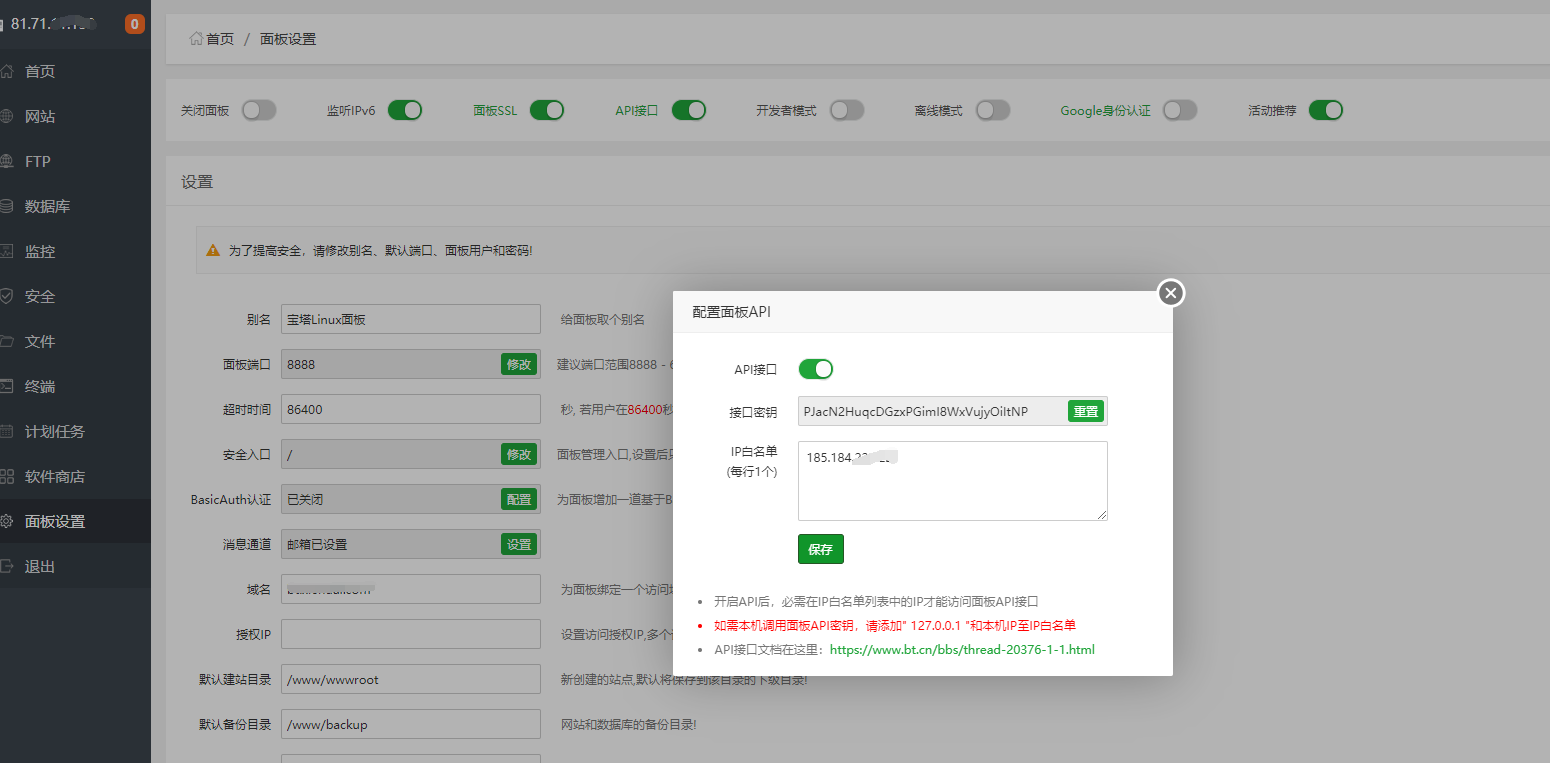The height and width of the screenshot is (763, 1550).
Task: Click 修改 button next to 面板端口
Action: coord(519,364)
